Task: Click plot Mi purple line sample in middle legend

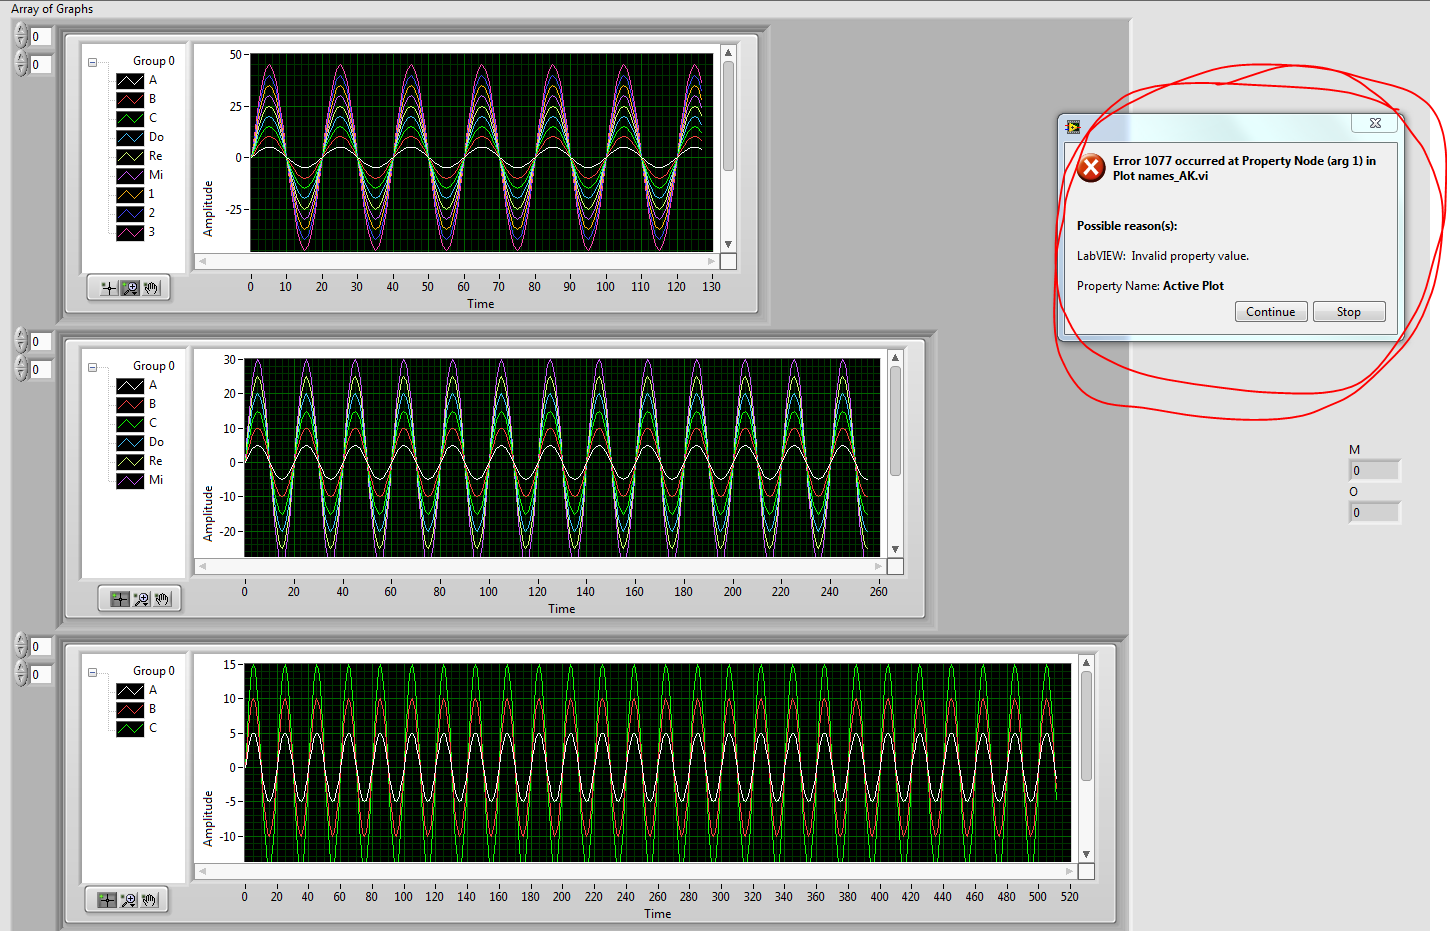Action: (130, 480)
